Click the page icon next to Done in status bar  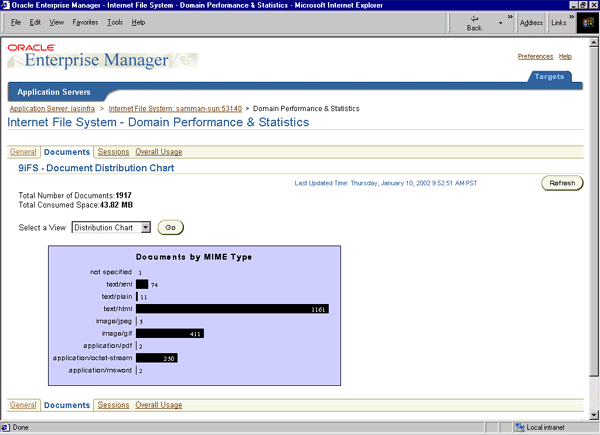5,427
